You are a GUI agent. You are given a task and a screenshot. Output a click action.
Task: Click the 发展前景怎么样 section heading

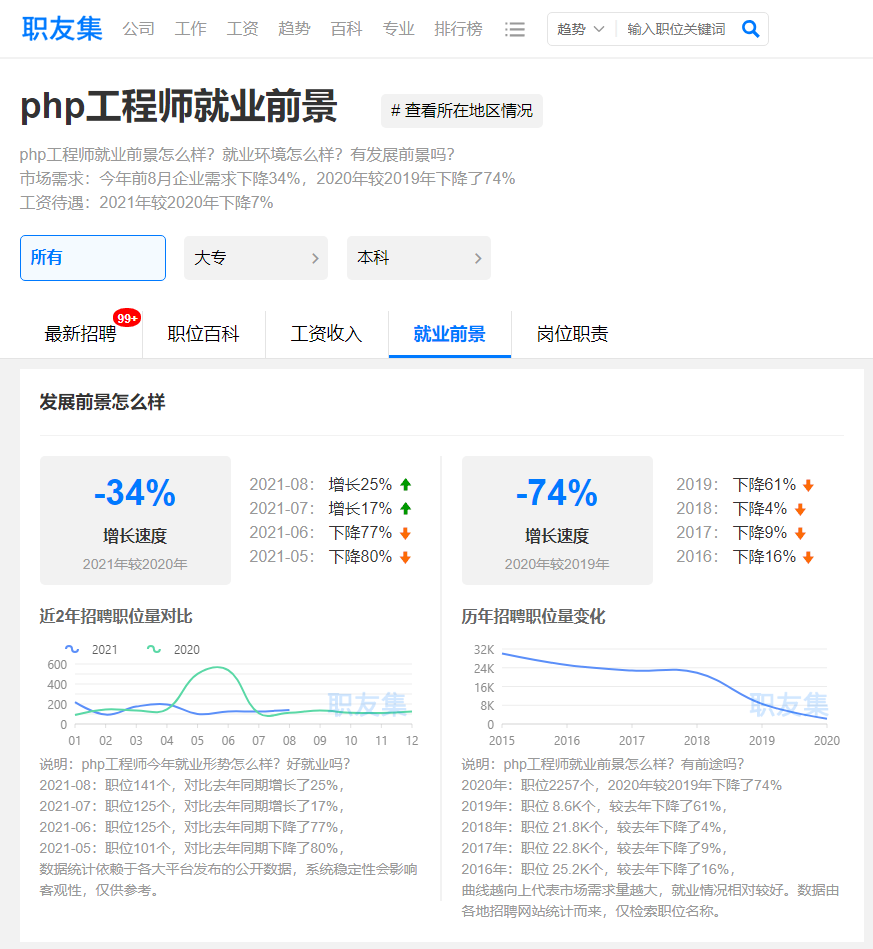102,402
